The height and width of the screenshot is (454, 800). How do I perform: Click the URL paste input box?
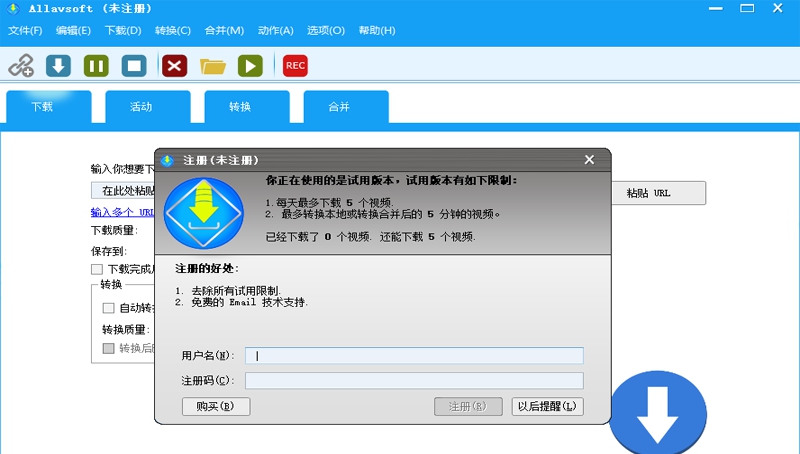click(123, 191)
